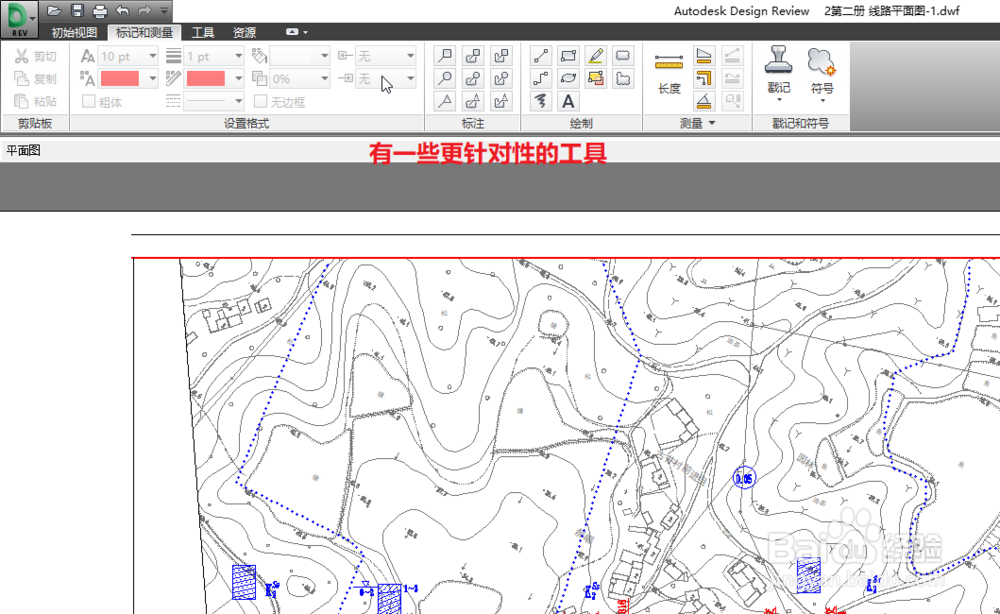Click the line color swatch
Screen dimensions: 1000x614
205,78
